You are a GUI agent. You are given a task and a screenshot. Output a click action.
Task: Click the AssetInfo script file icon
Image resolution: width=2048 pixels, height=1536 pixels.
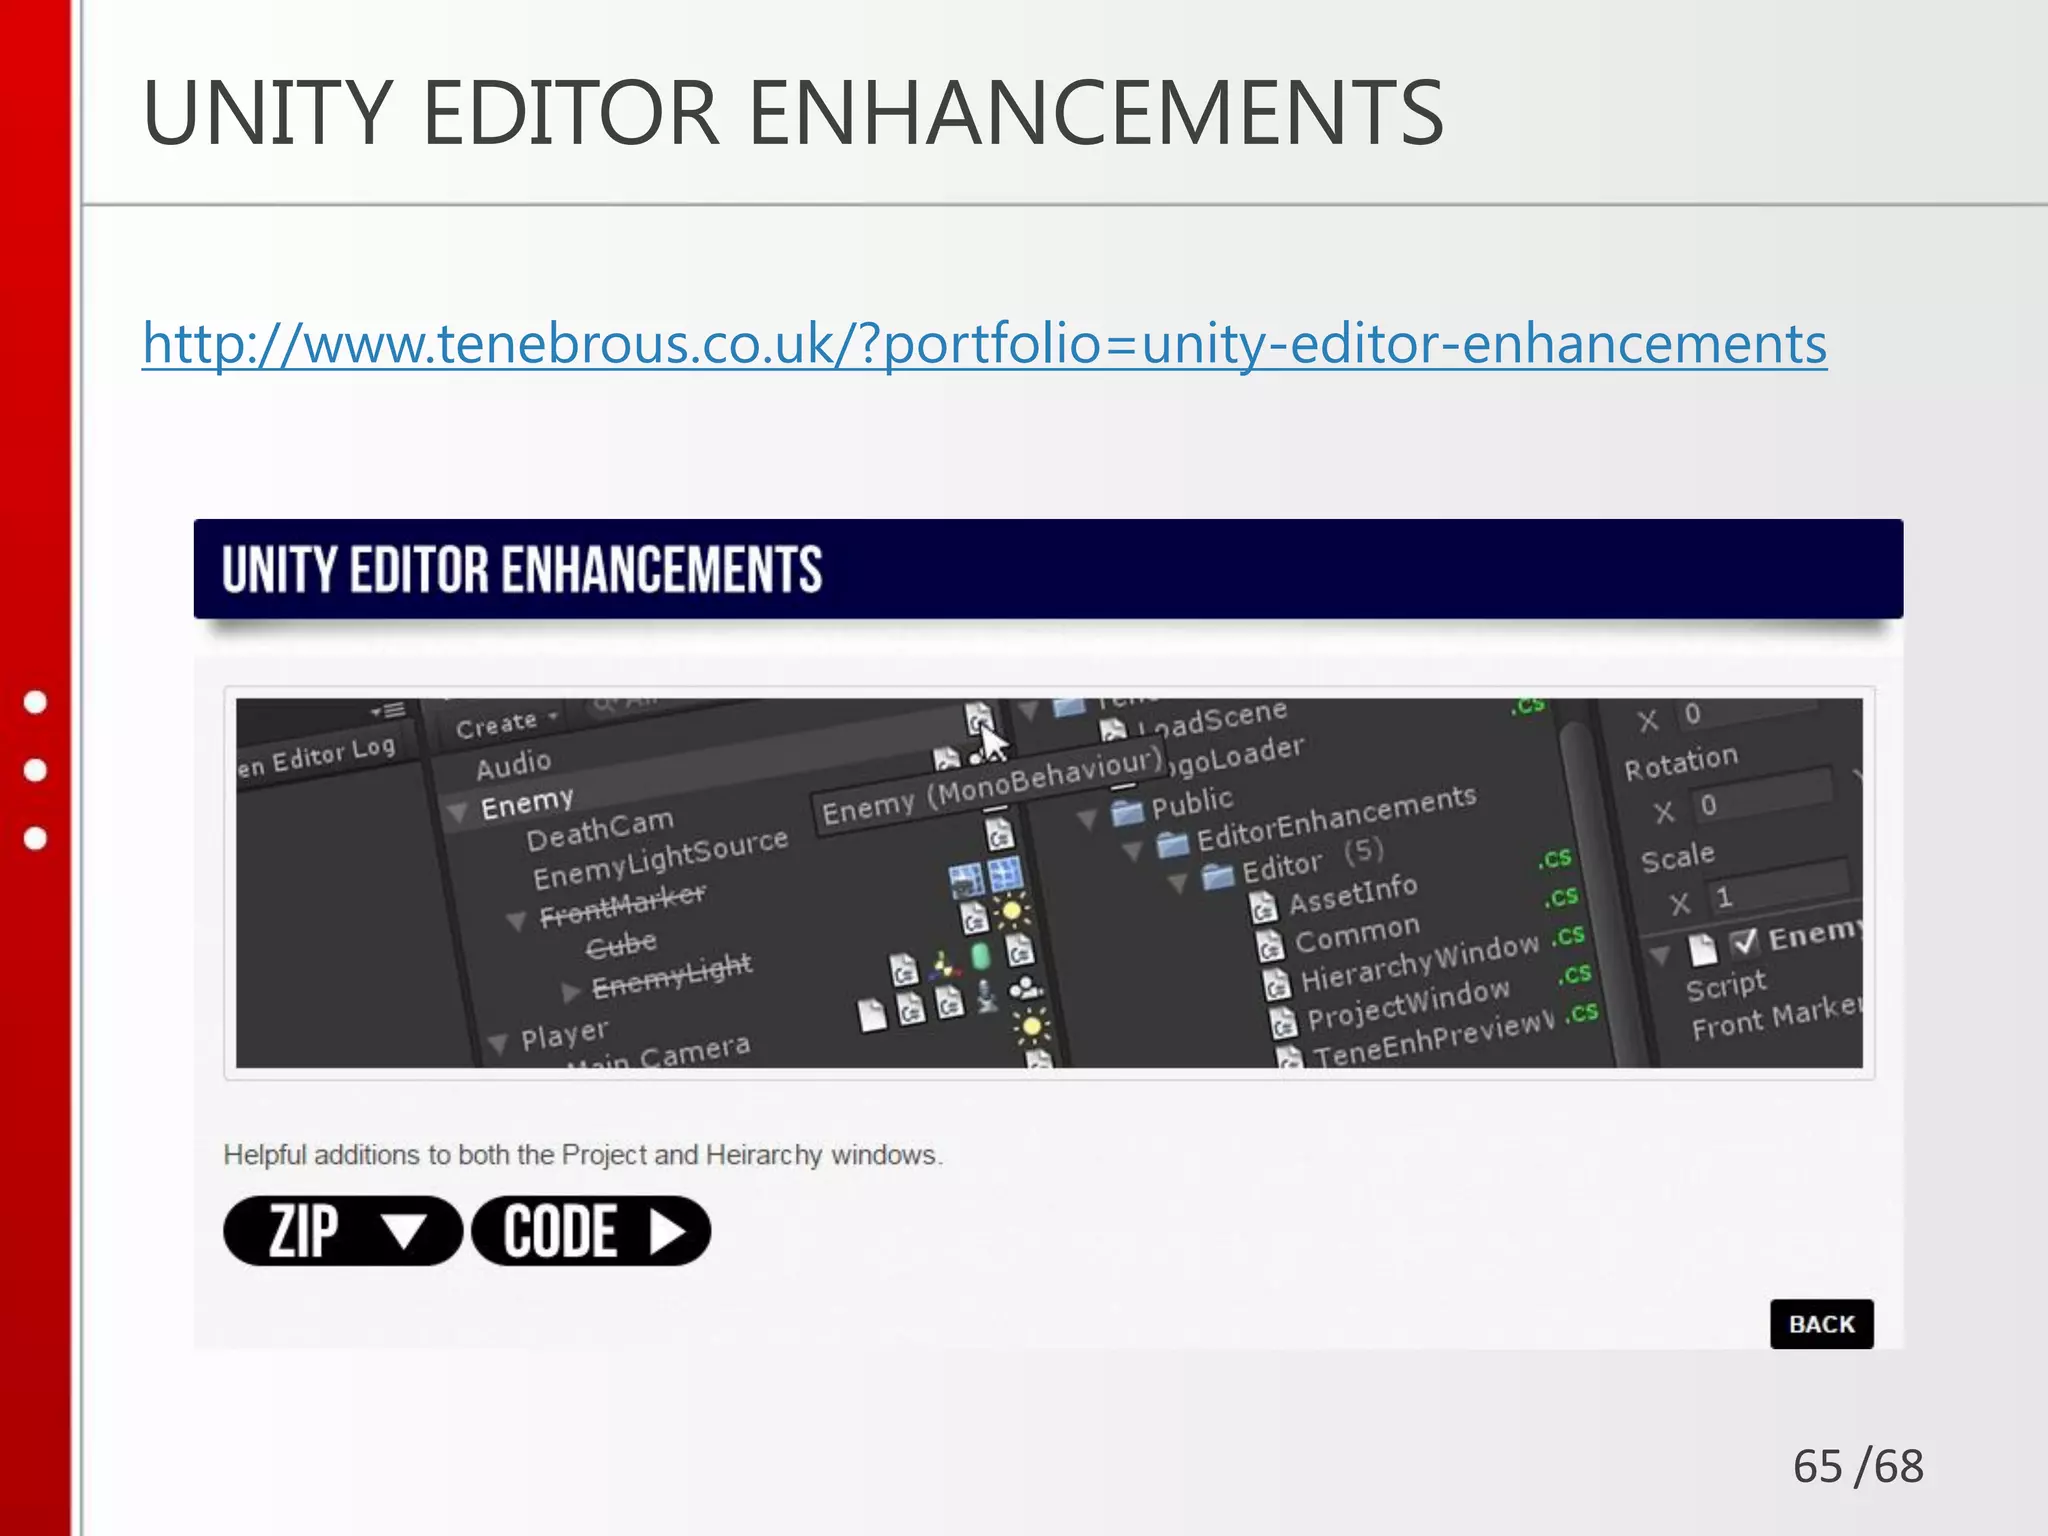pyautogui.click(x=1263, y=907)
